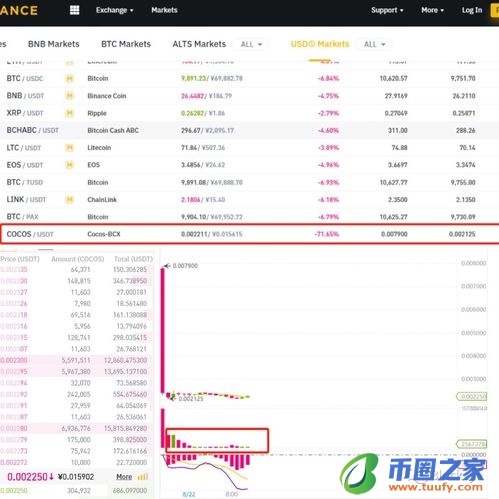Select the BTC / TUSD pair
499x499 pixels.
pos(25,182)
